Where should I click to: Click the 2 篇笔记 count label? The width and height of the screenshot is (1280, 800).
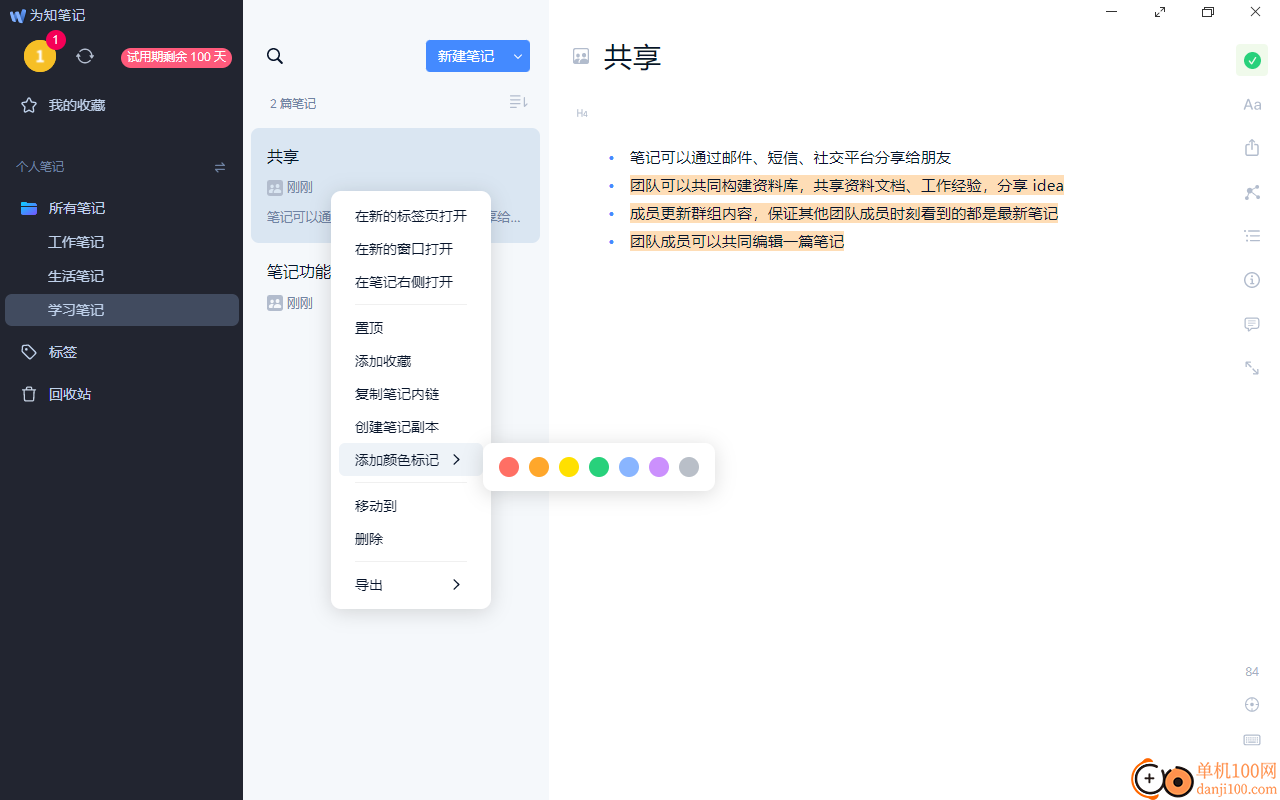293,103
